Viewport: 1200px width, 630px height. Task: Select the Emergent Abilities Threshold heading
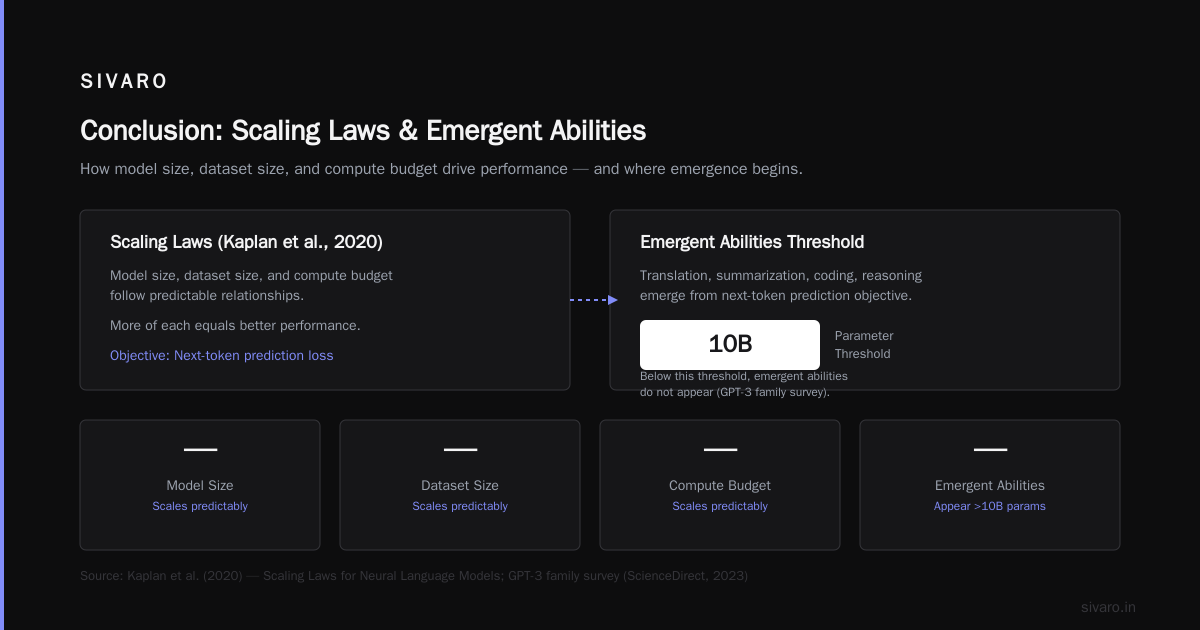[x=752, y=242]
